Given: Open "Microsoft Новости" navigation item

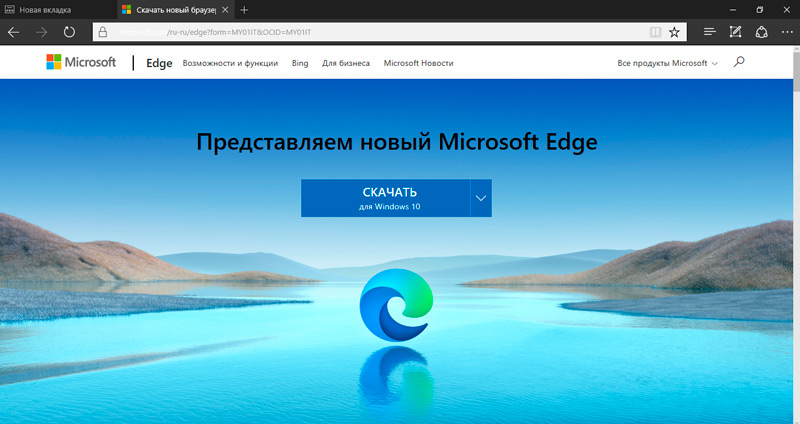Looking at the screenshot, I should (x=418, y=63).
